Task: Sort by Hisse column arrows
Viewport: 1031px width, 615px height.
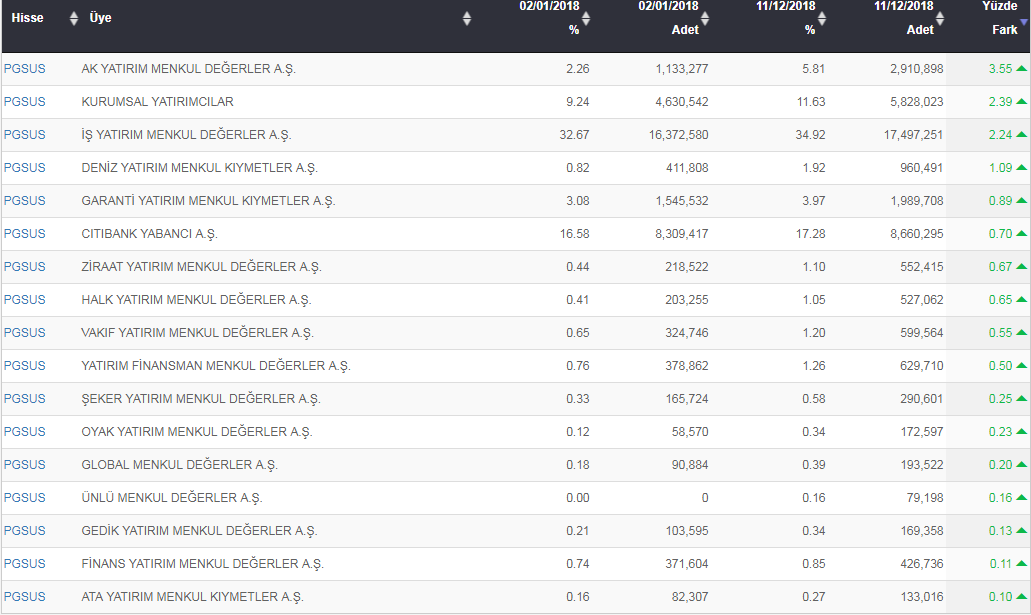Action: 74,18
